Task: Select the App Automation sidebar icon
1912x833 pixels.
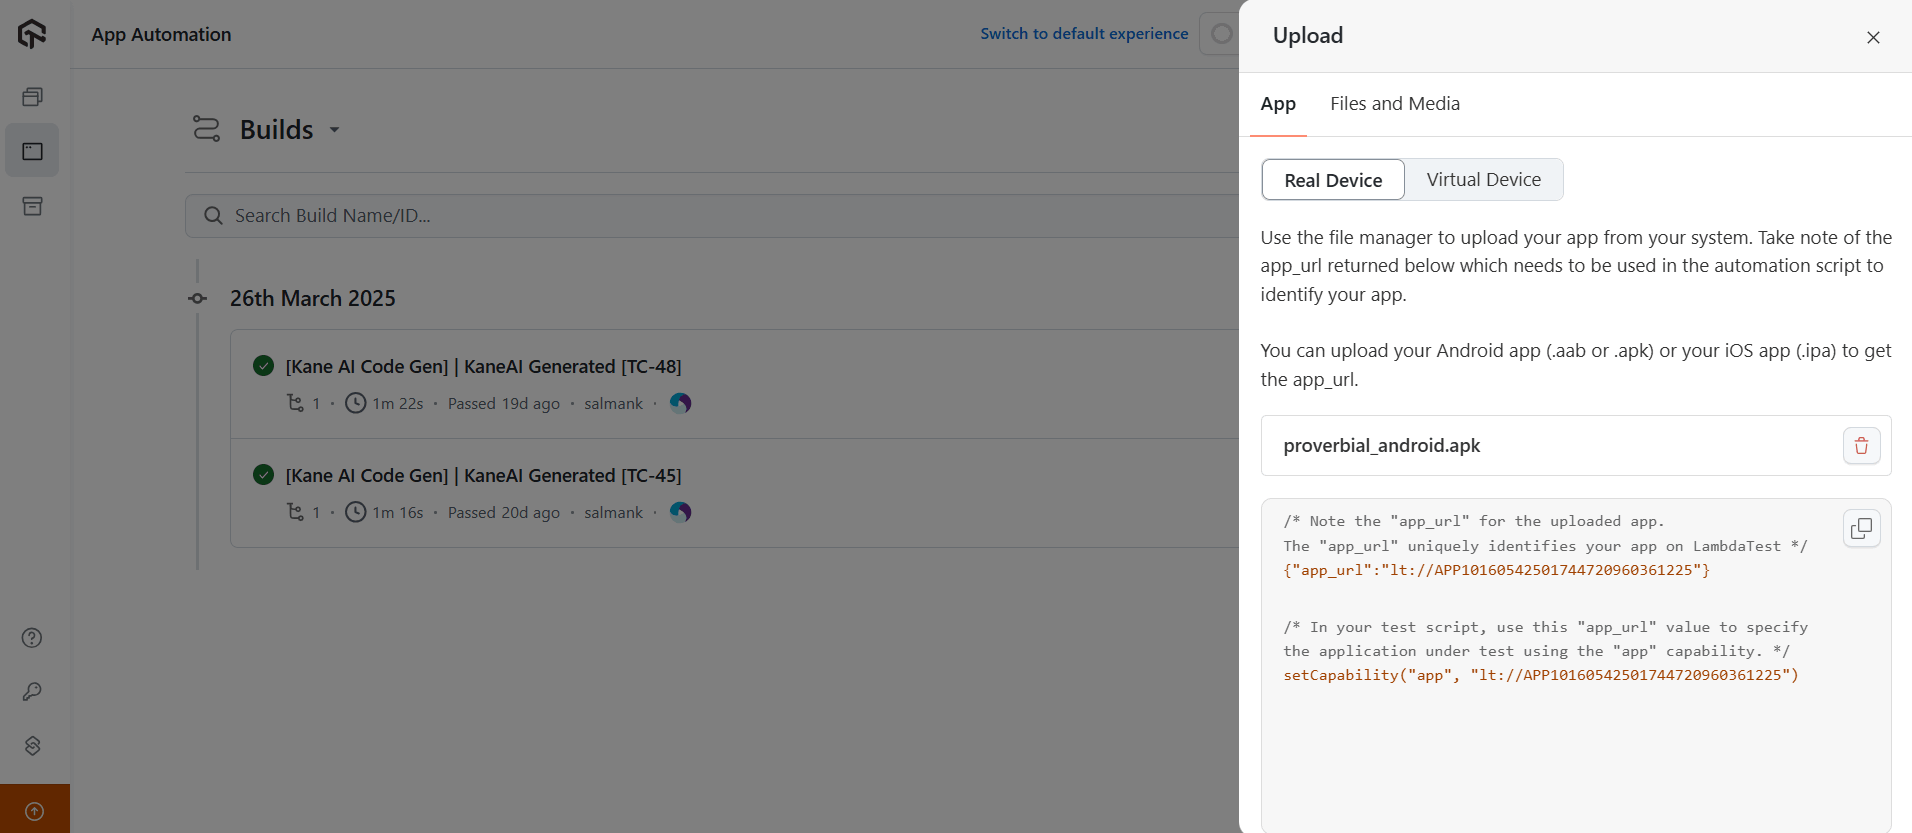Action: point(32,151)
